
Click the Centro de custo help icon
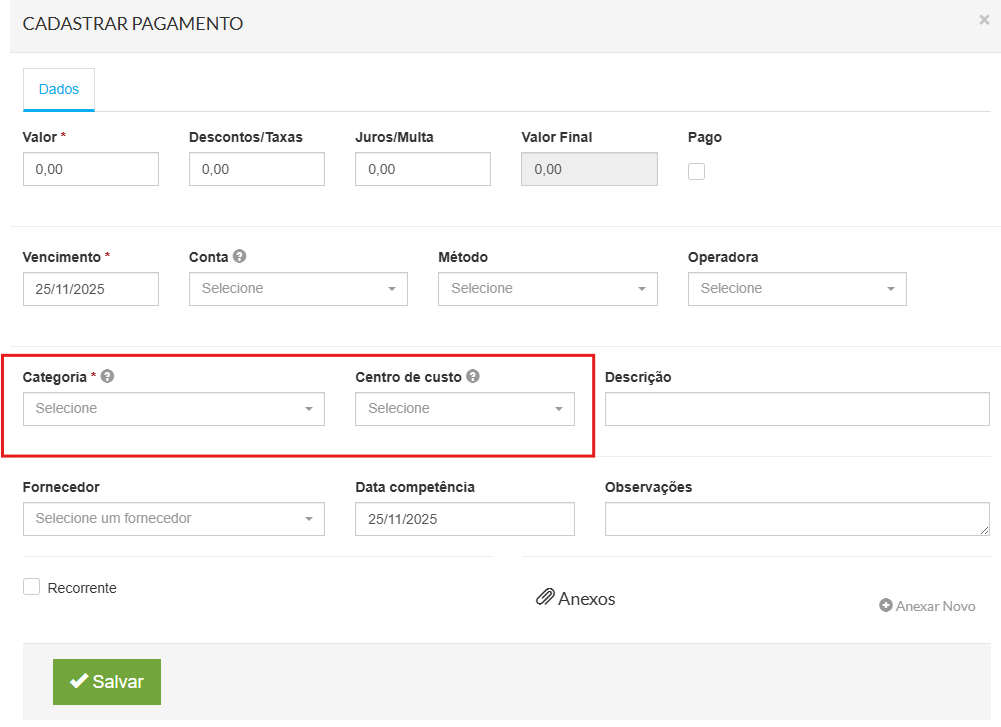pos(473,377)
